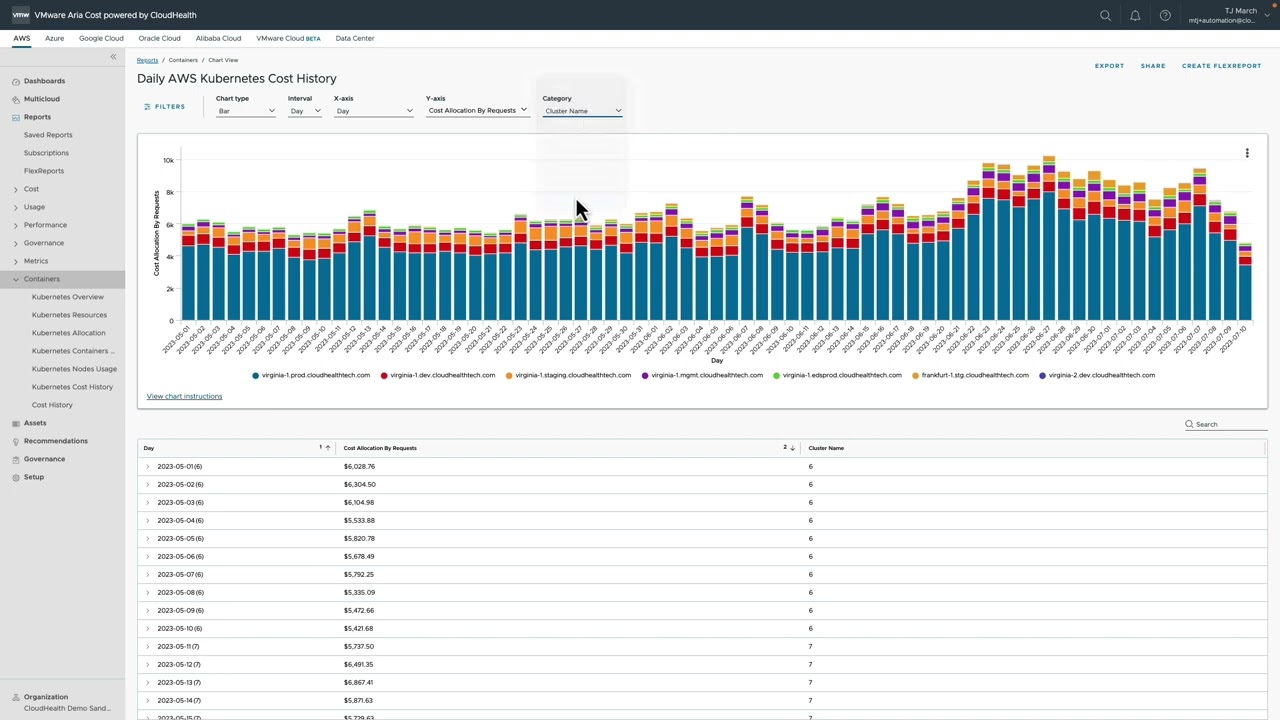This screenshot has height=720, width=1280.
Task: Toggle frankfurt-1.stg.cloudhealthtech.com legend series
Action: 974,375
